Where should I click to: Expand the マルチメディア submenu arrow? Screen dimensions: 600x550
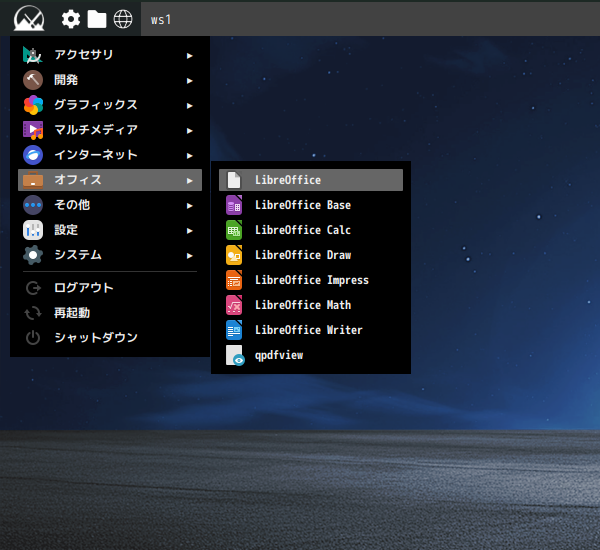(x=189, y=130)
